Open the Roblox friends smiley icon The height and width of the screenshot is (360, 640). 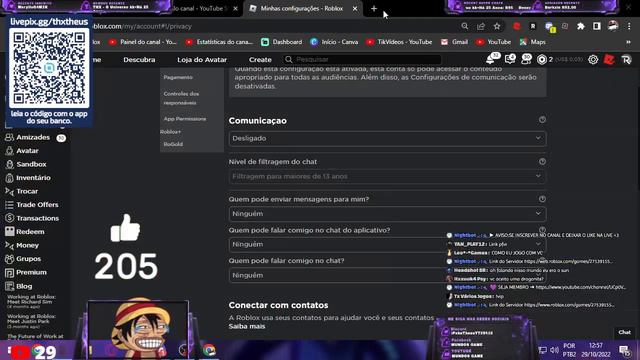[x=527, y=59]
